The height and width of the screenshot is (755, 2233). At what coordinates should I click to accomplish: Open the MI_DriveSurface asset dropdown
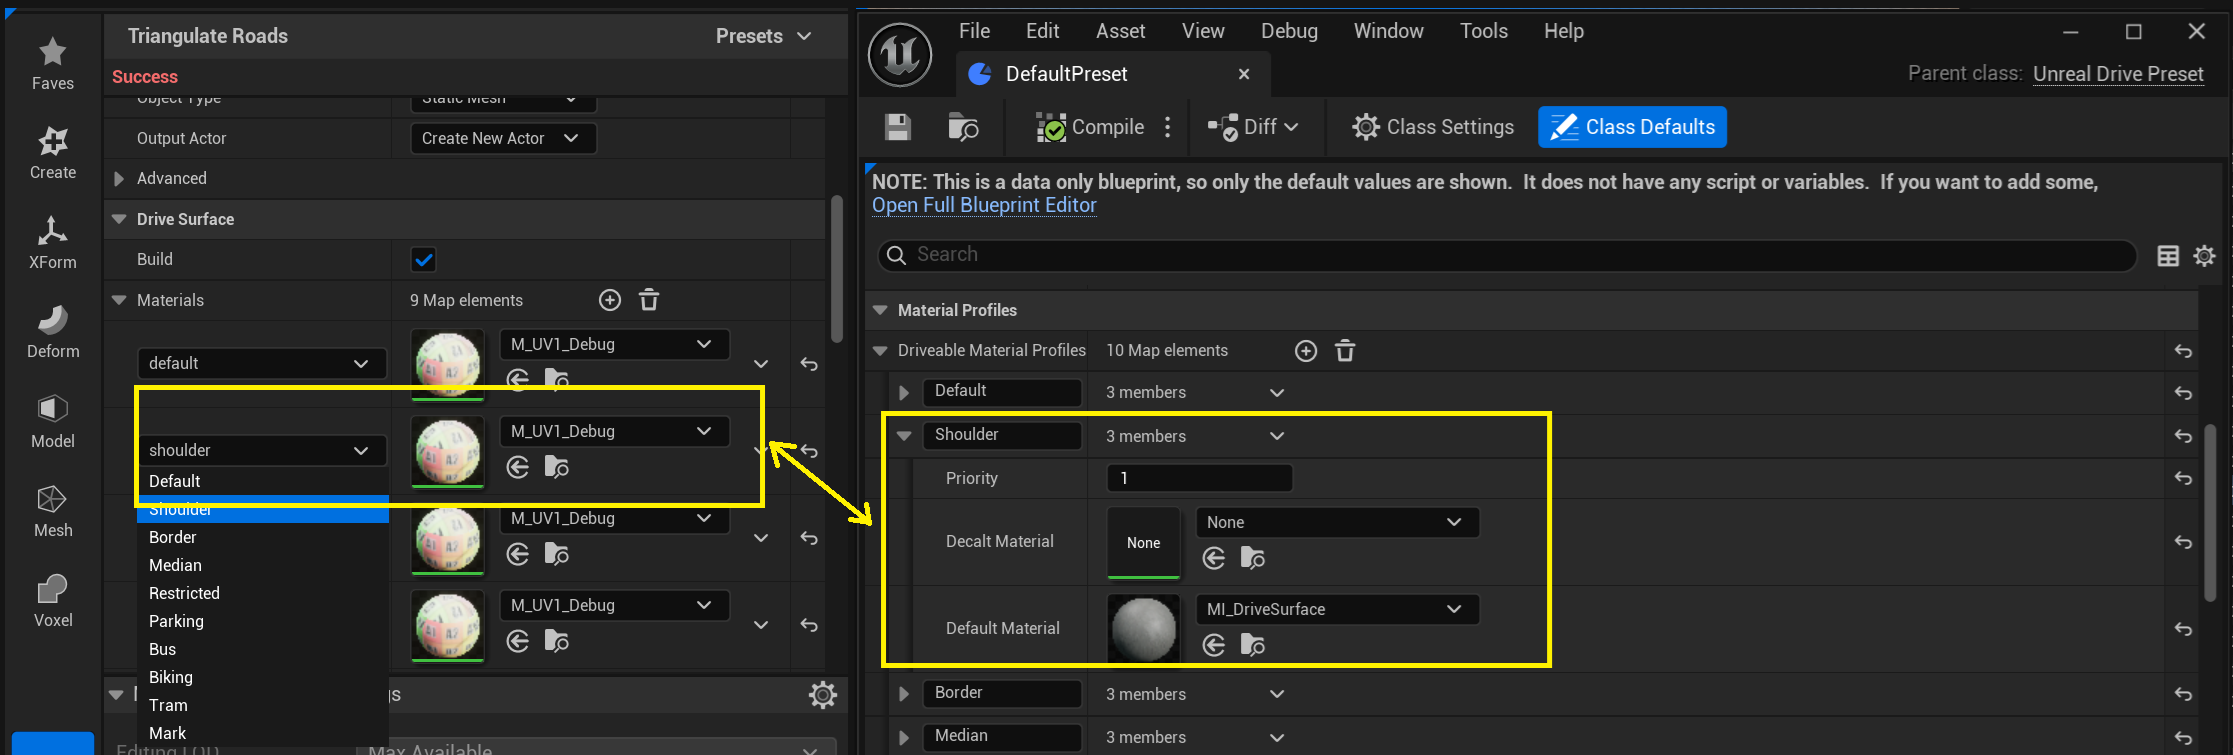pyautogui.click(x=1337, y=609)
